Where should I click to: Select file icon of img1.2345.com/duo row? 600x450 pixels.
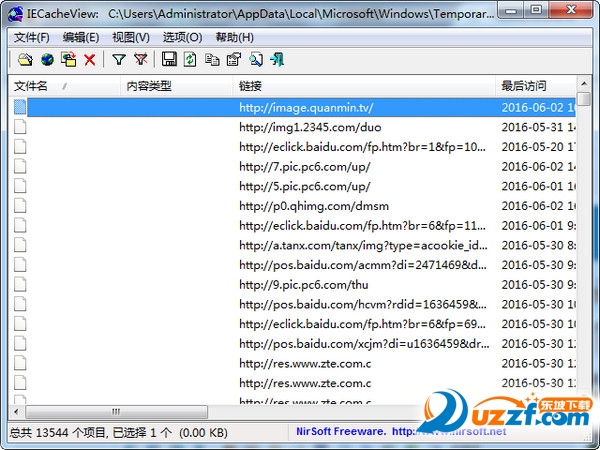[x=20, y=127]
